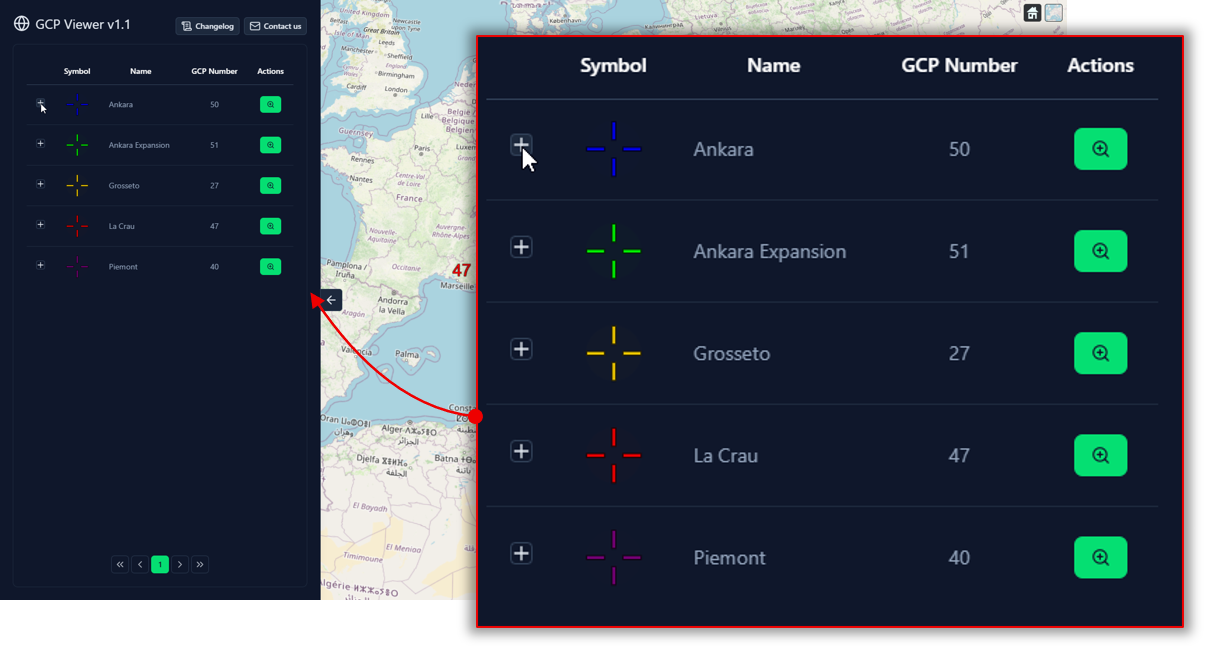Click the GCP Viewer globe logo

point(21,24)
